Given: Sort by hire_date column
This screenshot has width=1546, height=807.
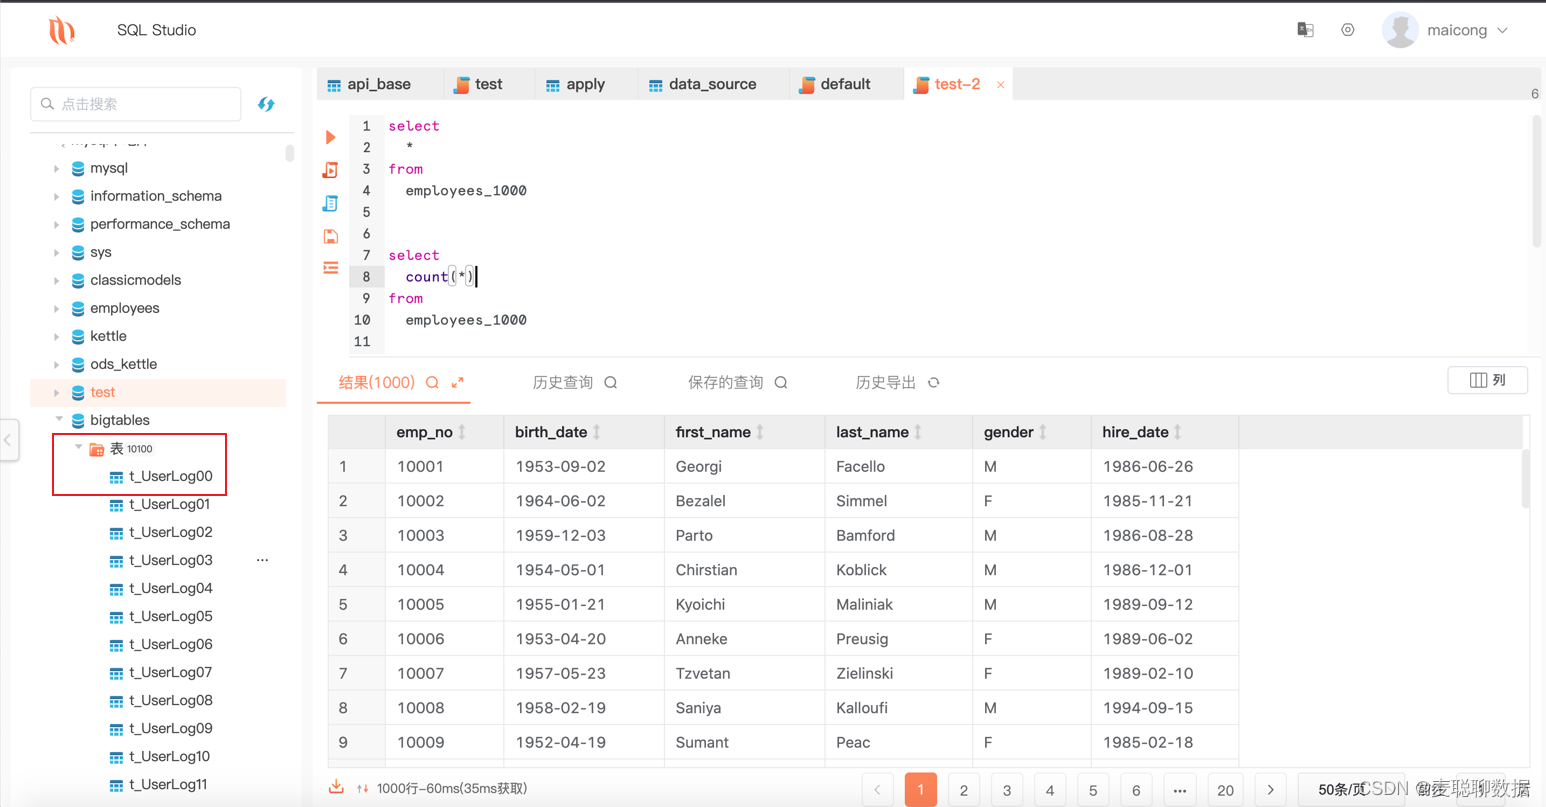Looking at the screenshot, I should [1178, 432].
